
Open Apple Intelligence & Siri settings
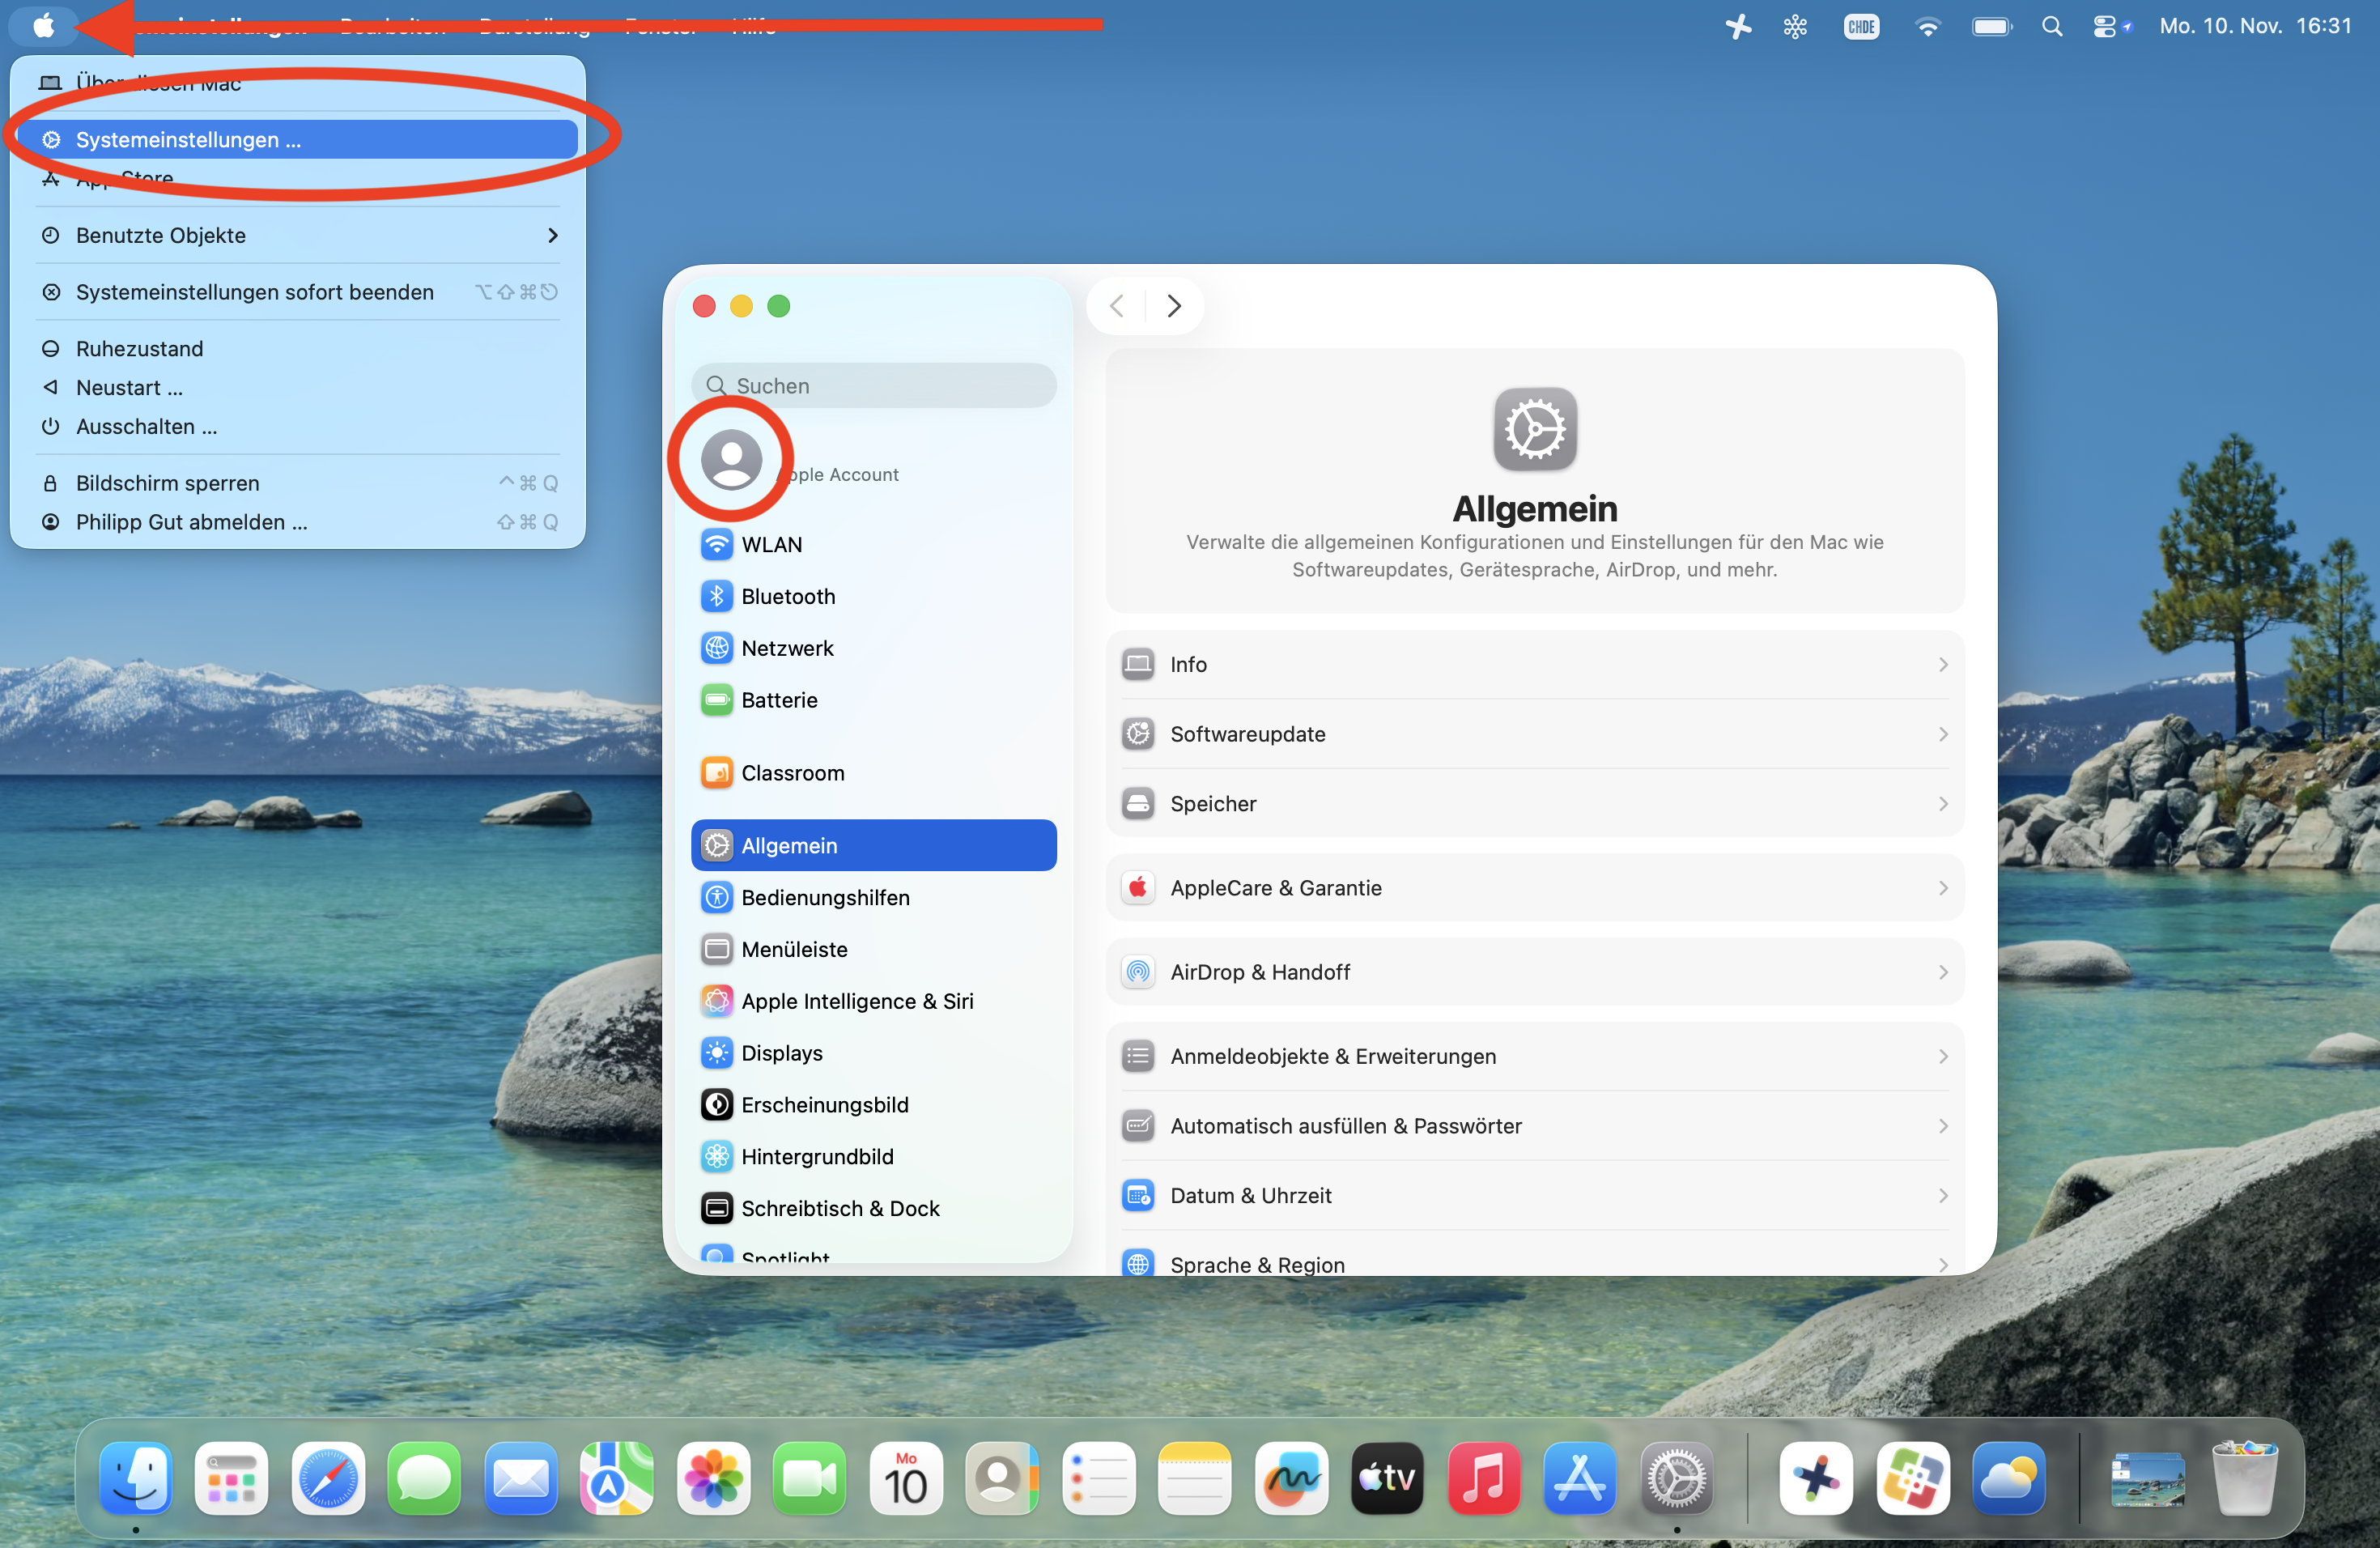pyautogui.click(x=856, y=1001)
